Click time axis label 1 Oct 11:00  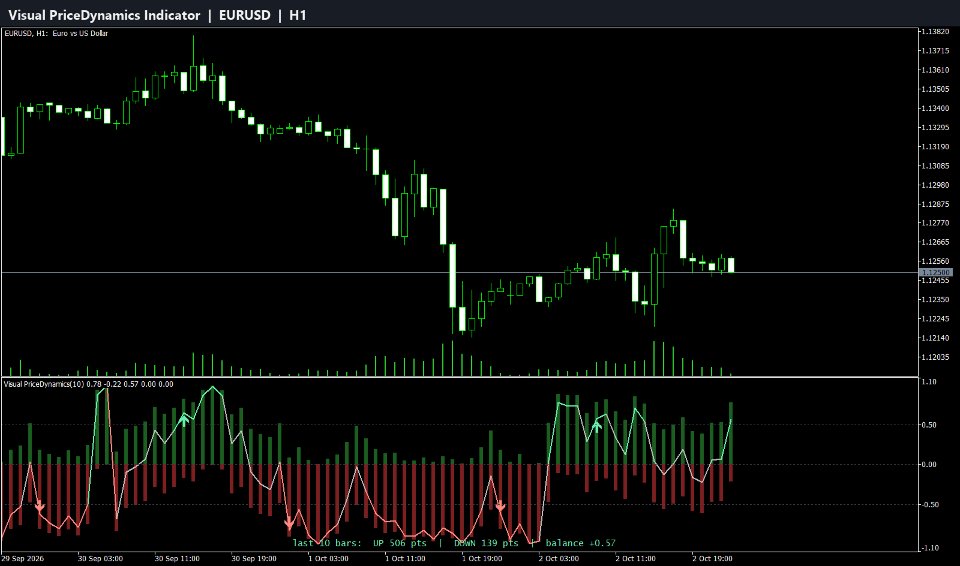point(407,559)
